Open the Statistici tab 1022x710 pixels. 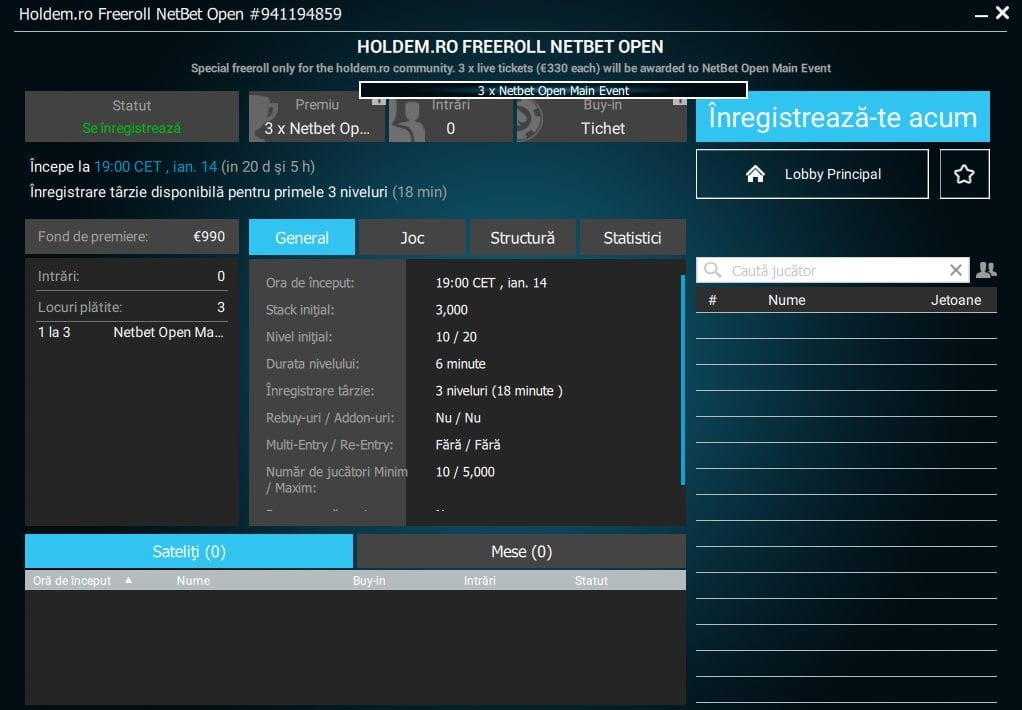point(632,237)
